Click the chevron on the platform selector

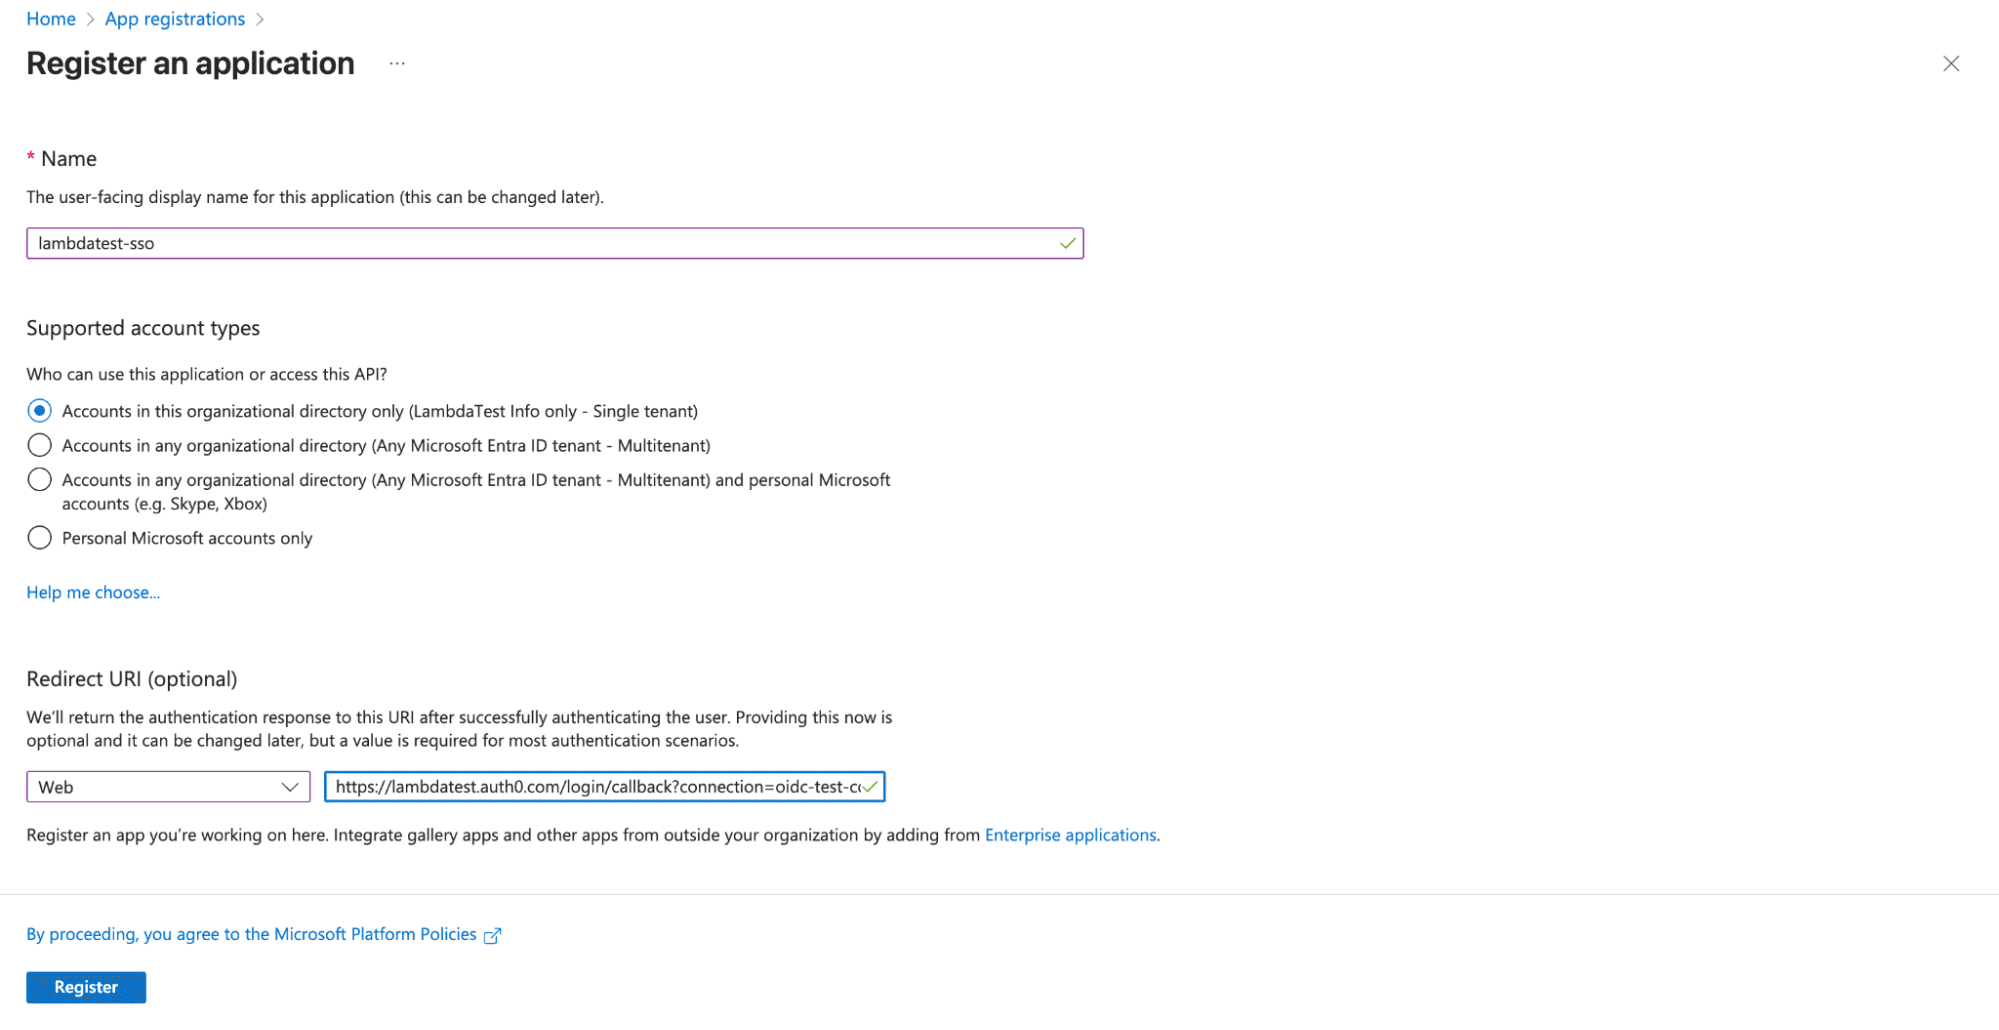(x=291, y=787)
